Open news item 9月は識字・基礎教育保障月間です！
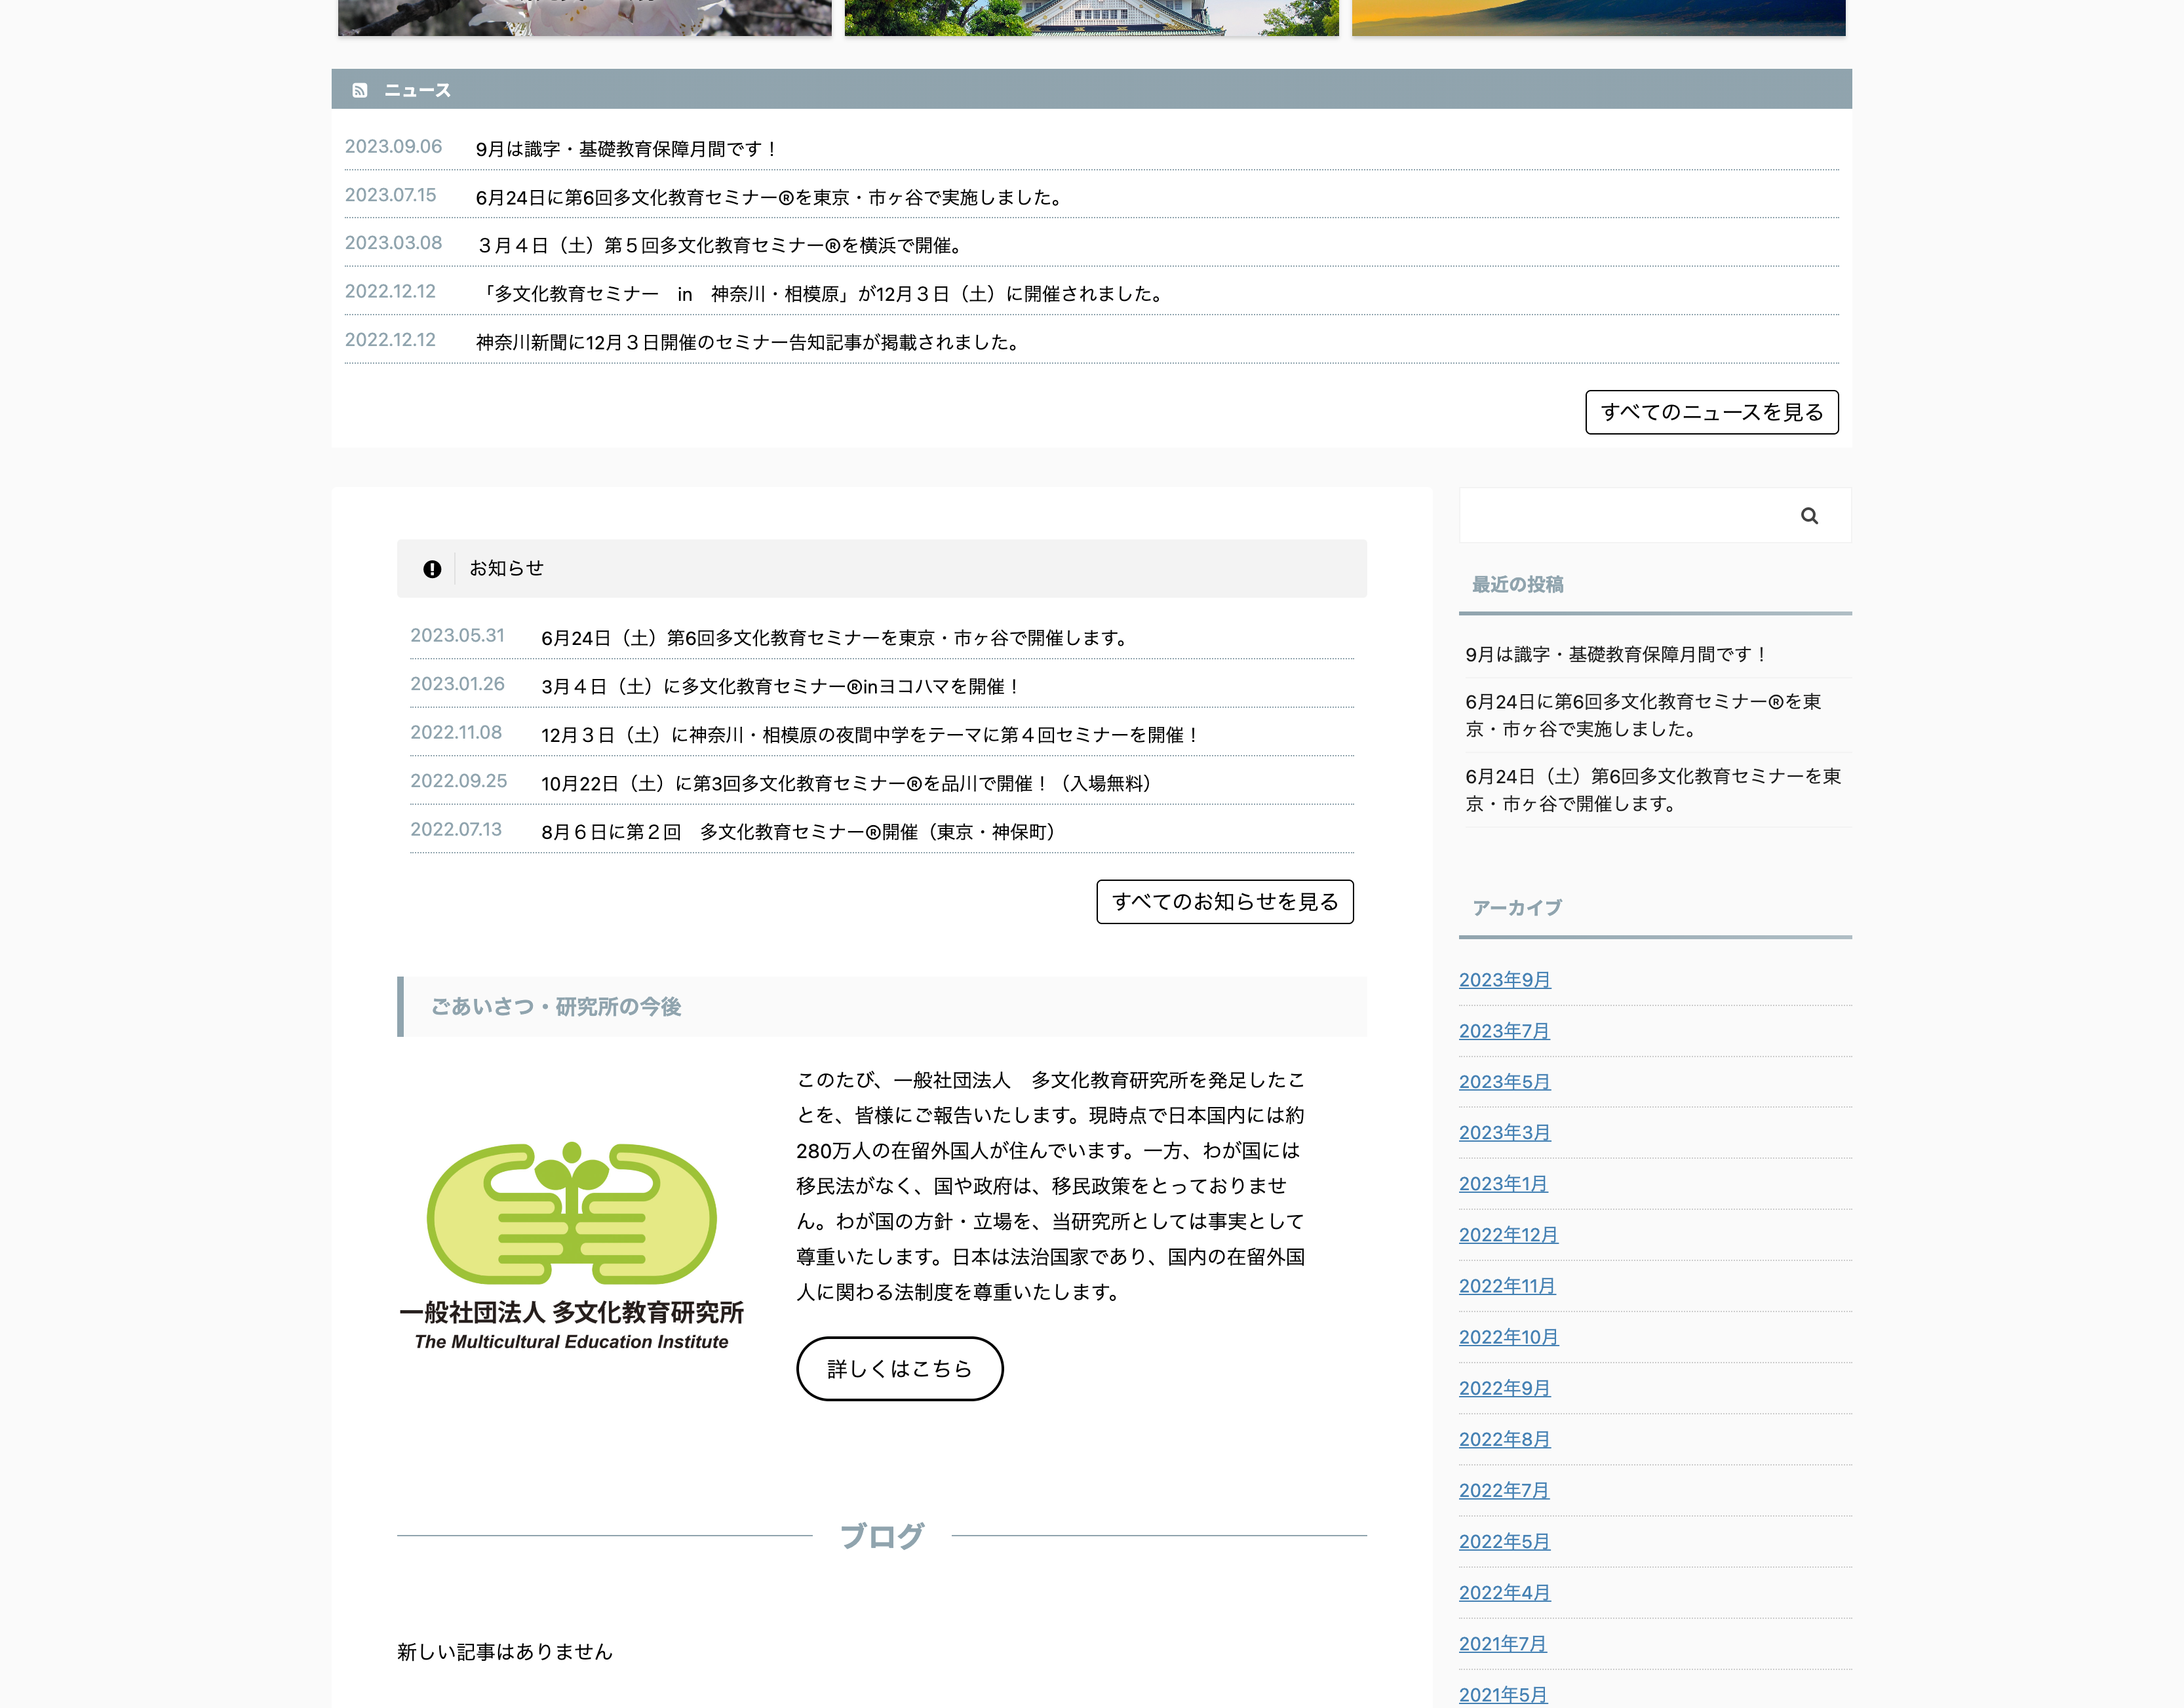 tap(627, 149)
